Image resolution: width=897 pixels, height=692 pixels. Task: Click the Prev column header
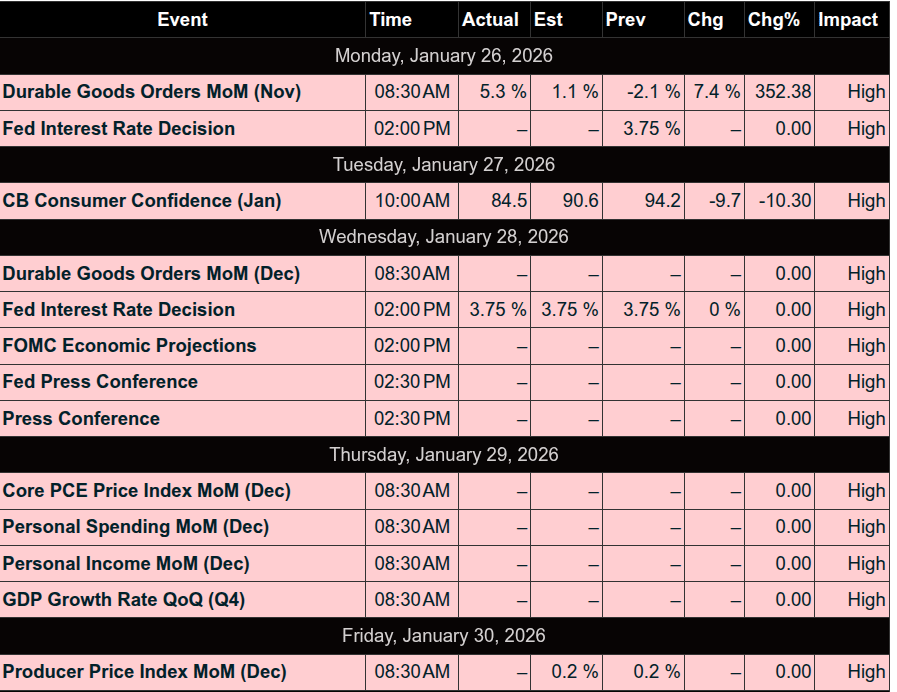pyautogui.click(x=625, y=19)
